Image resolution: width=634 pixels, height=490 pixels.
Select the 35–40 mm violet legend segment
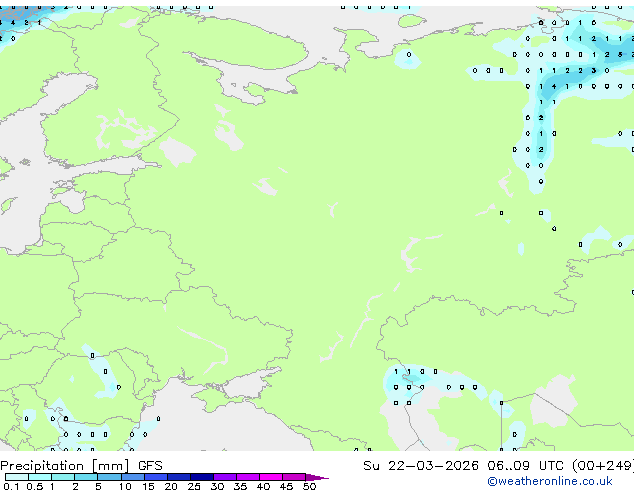tap(248, 477)
